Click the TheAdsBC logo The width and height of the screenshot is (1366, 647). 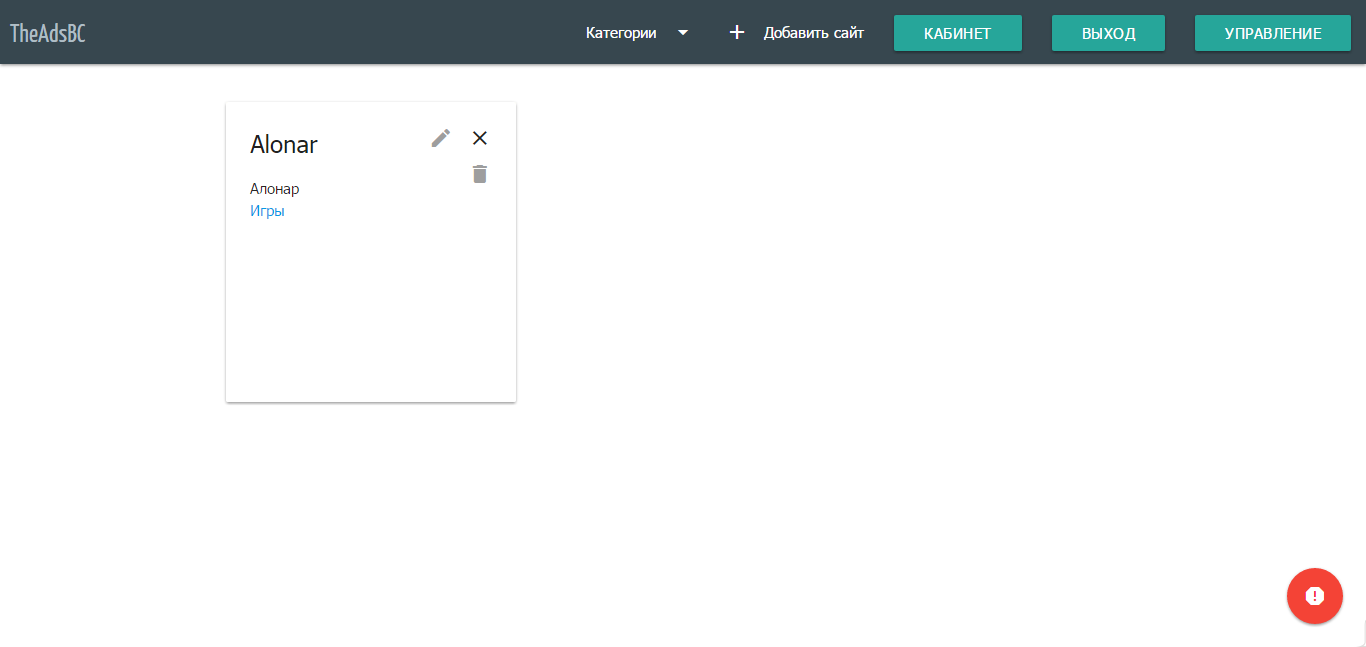coord(48,33)
